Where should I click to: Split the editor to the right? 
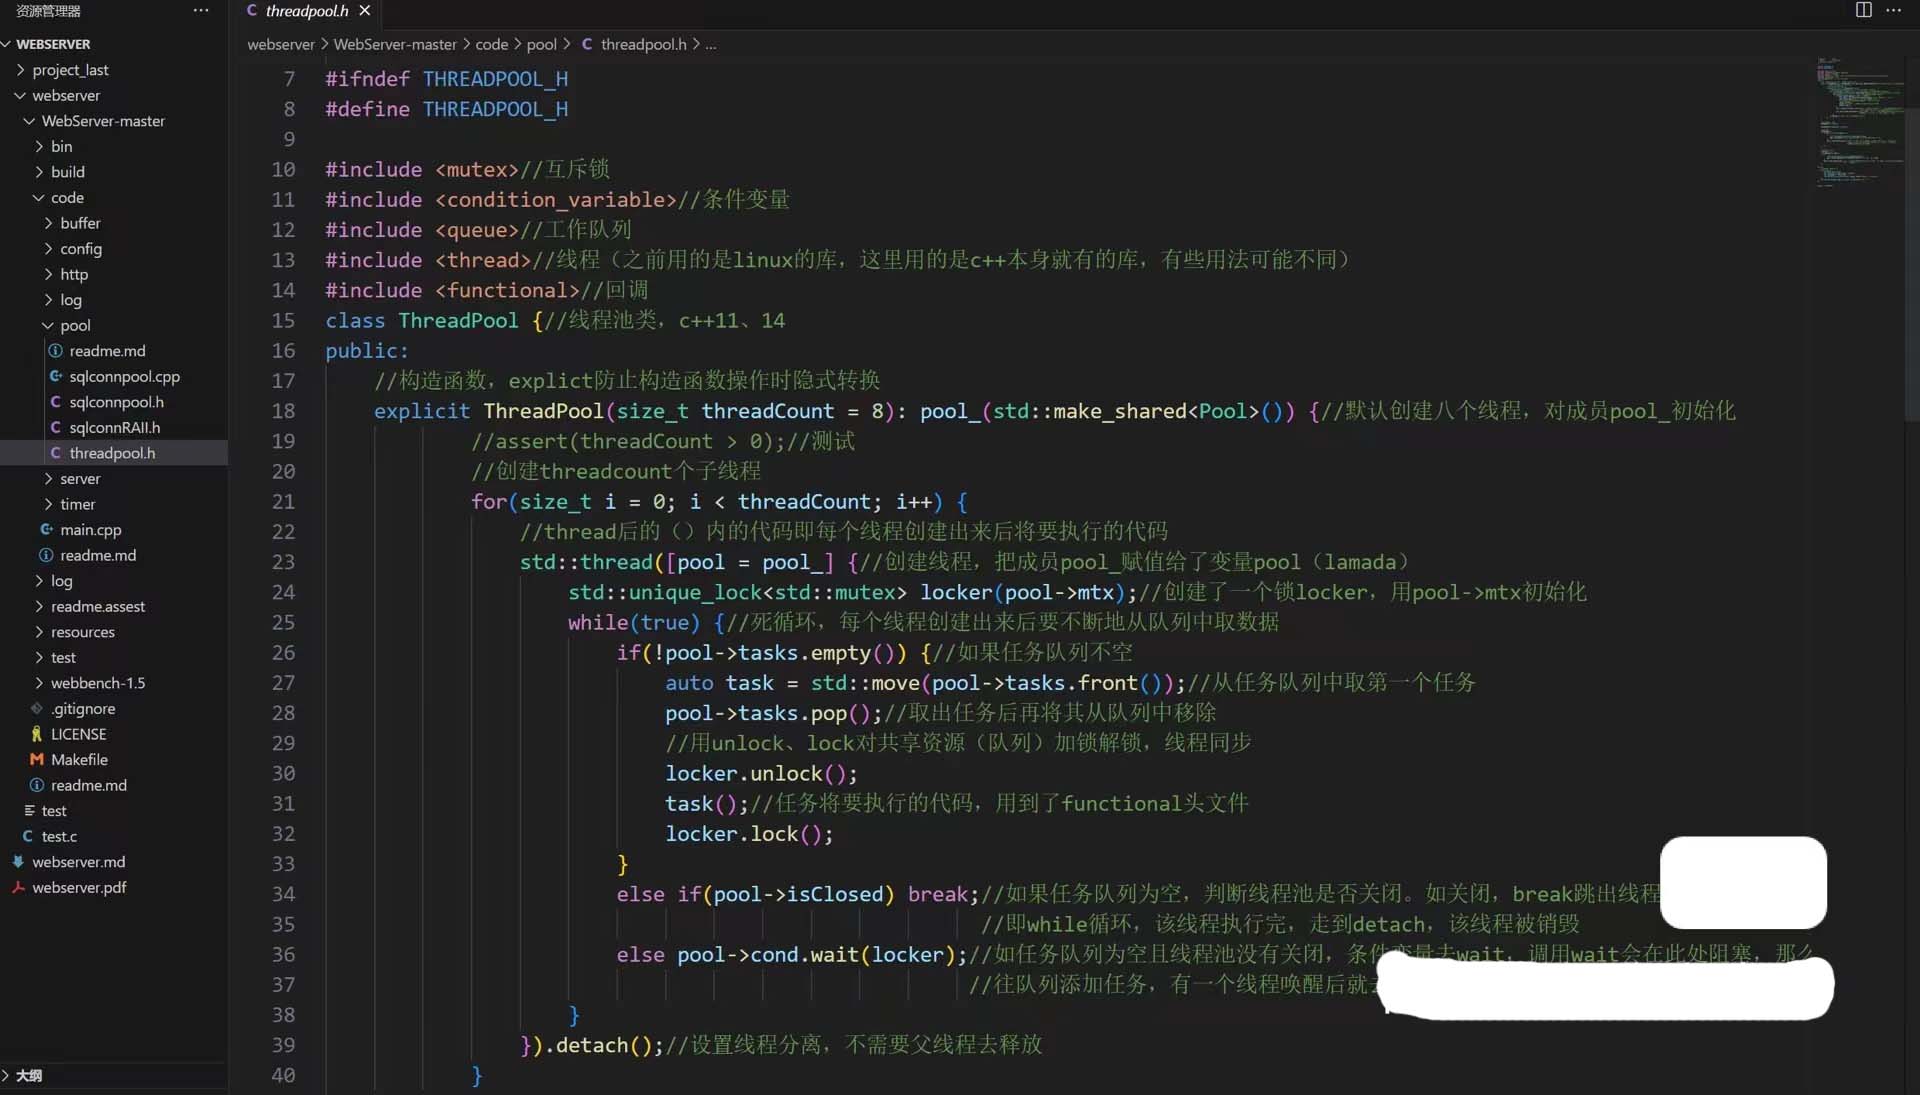(x=1863, y=10)
